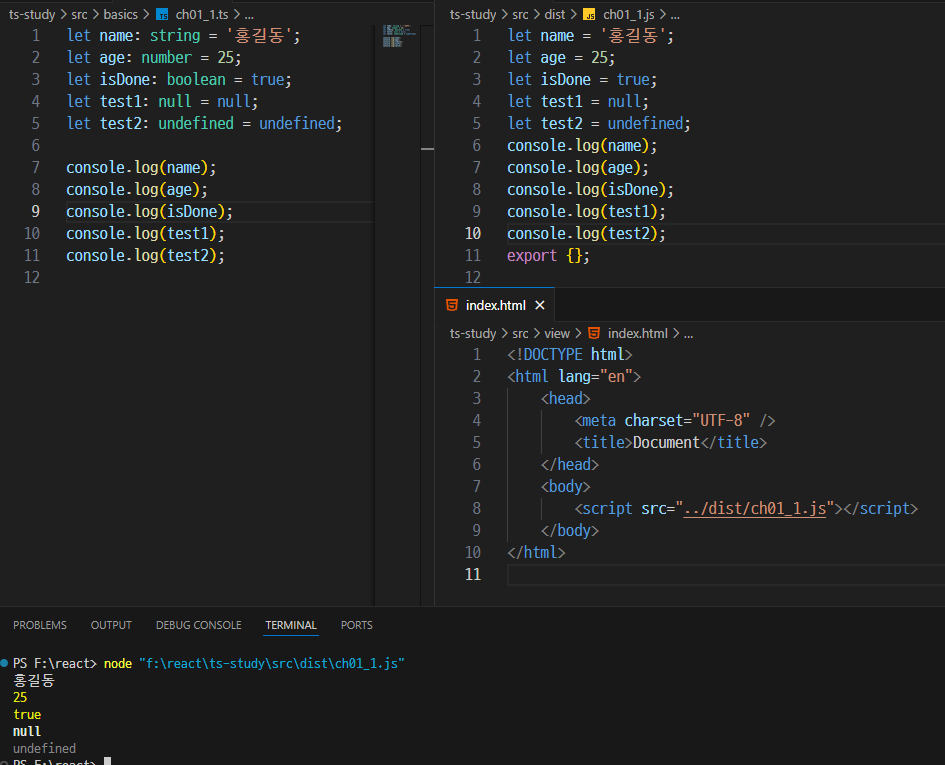The height and width of the screenshot is (765, 945).
Task: Click DOCTYPE line in index.html
Action: coord(570,354)
